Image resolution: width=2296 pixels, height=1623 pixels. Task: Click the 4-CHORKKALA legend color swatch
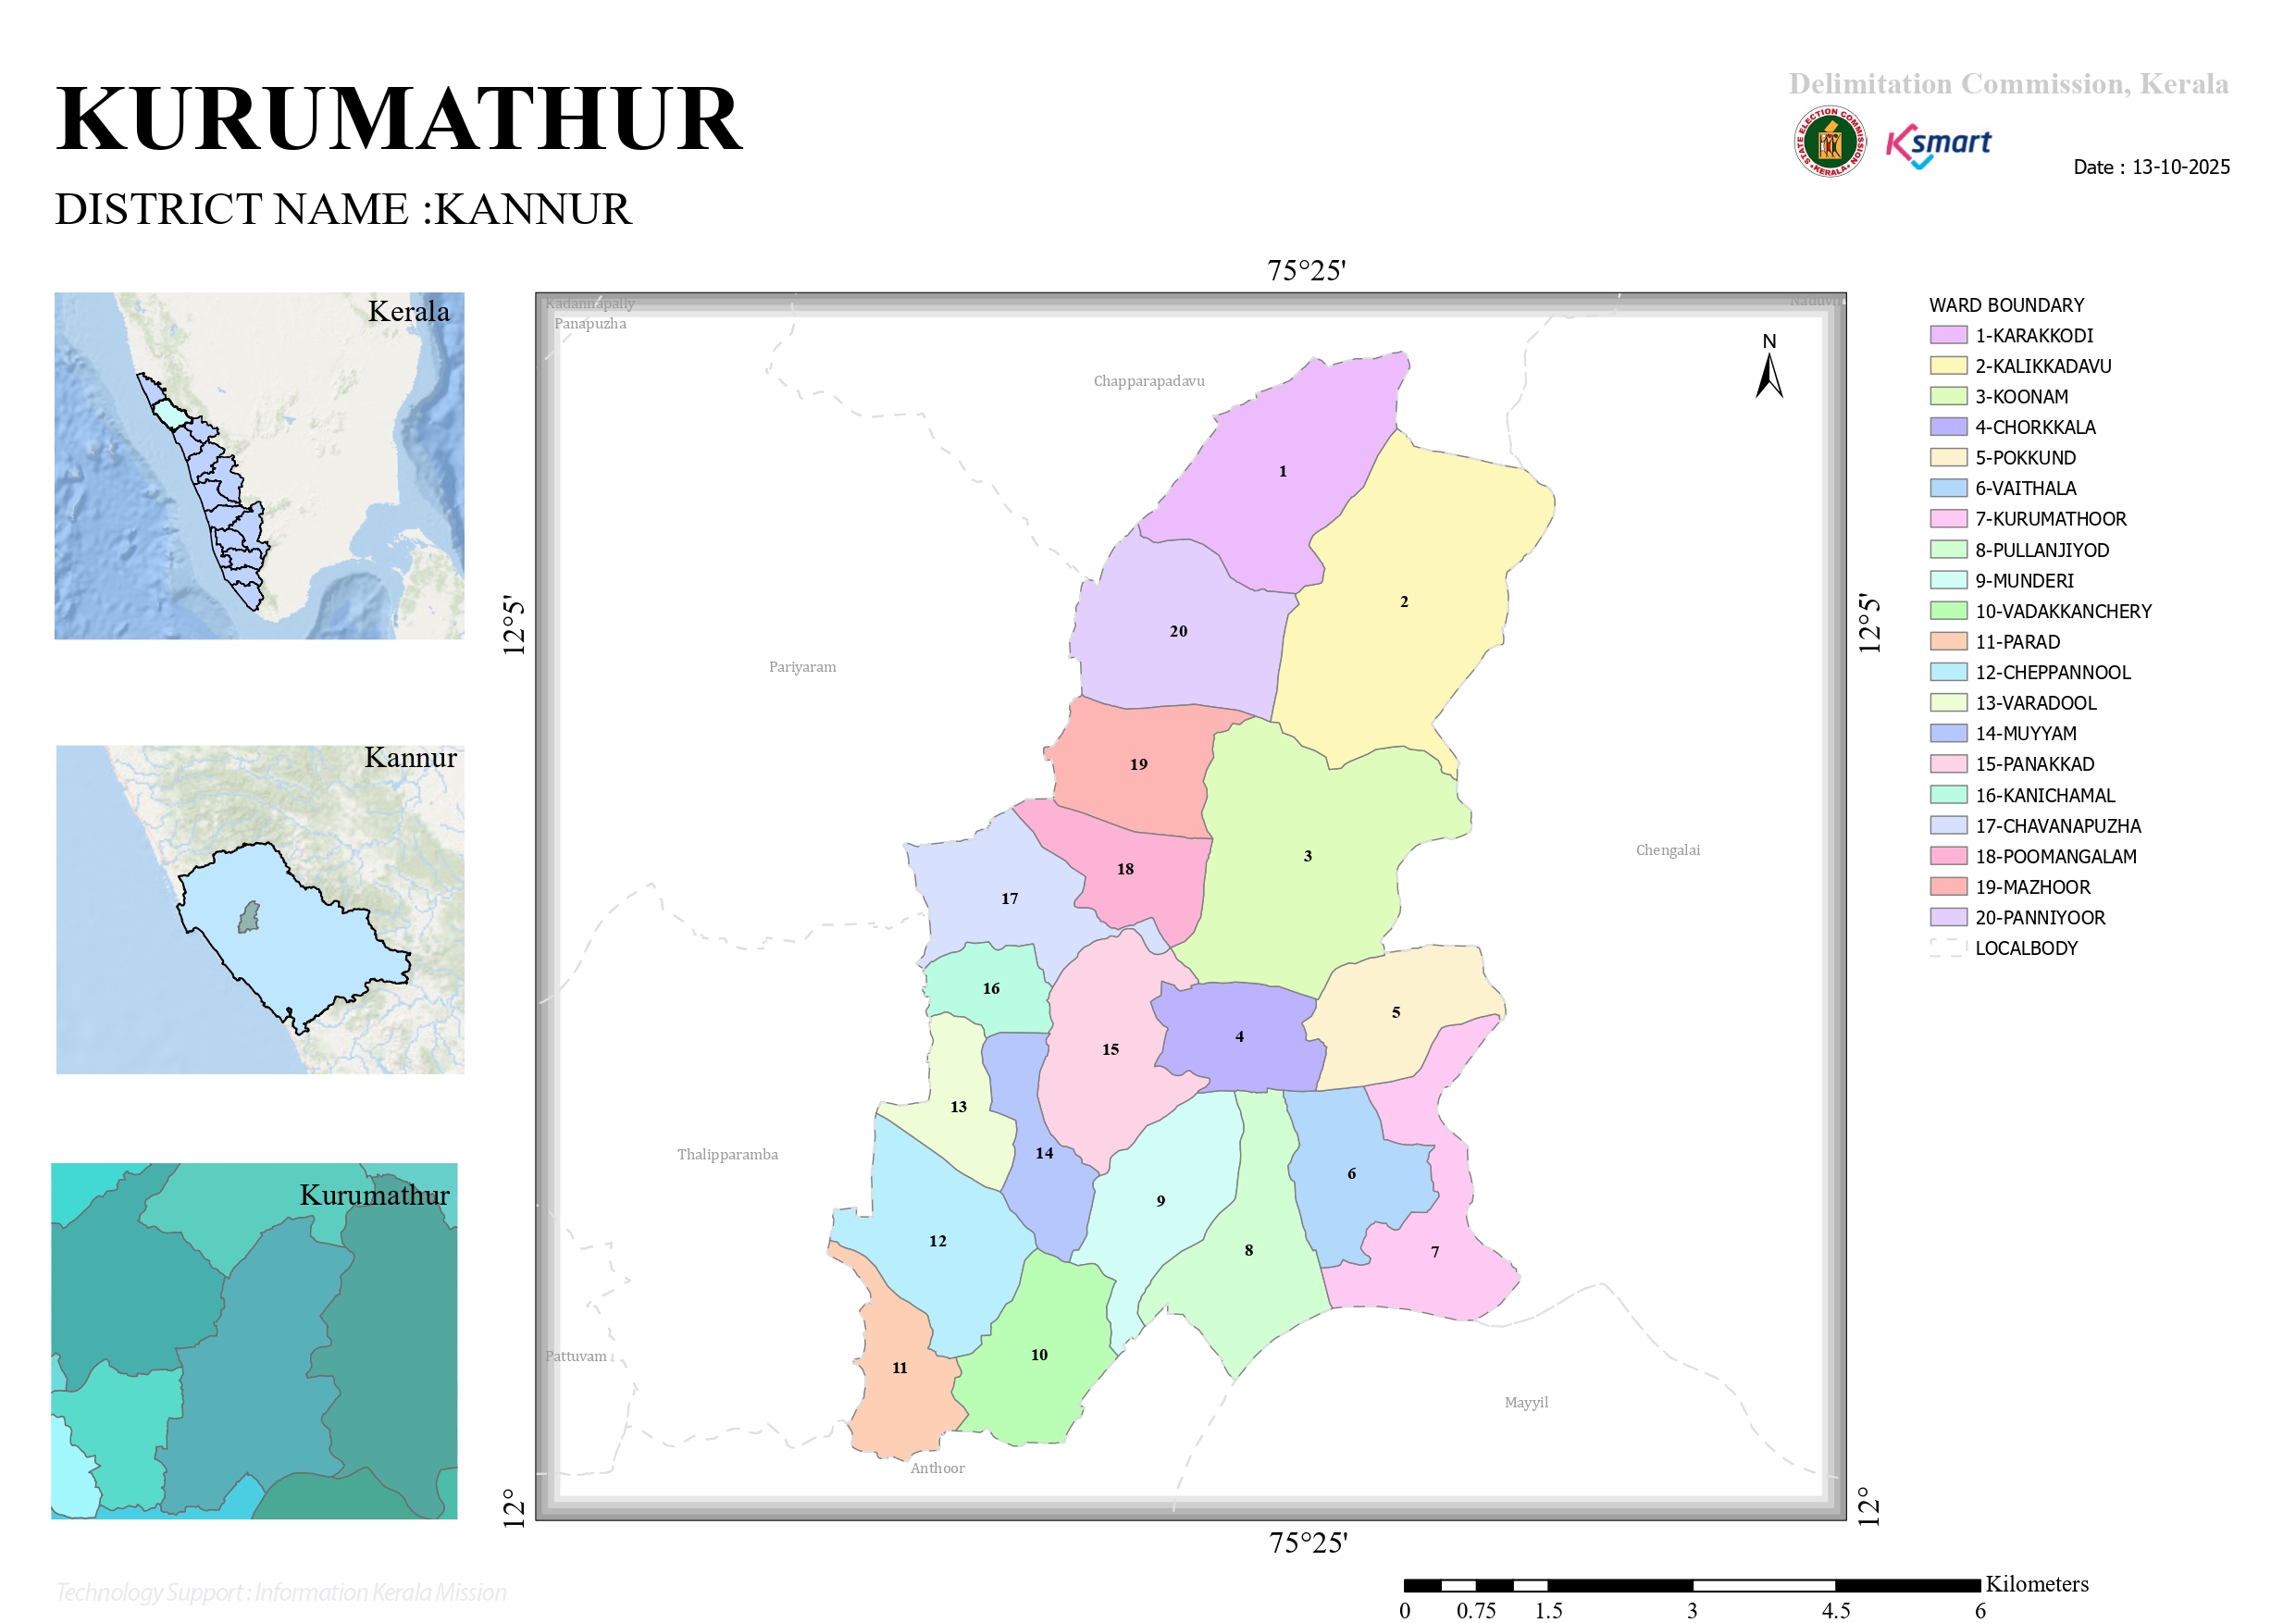tap(1948, 427)
